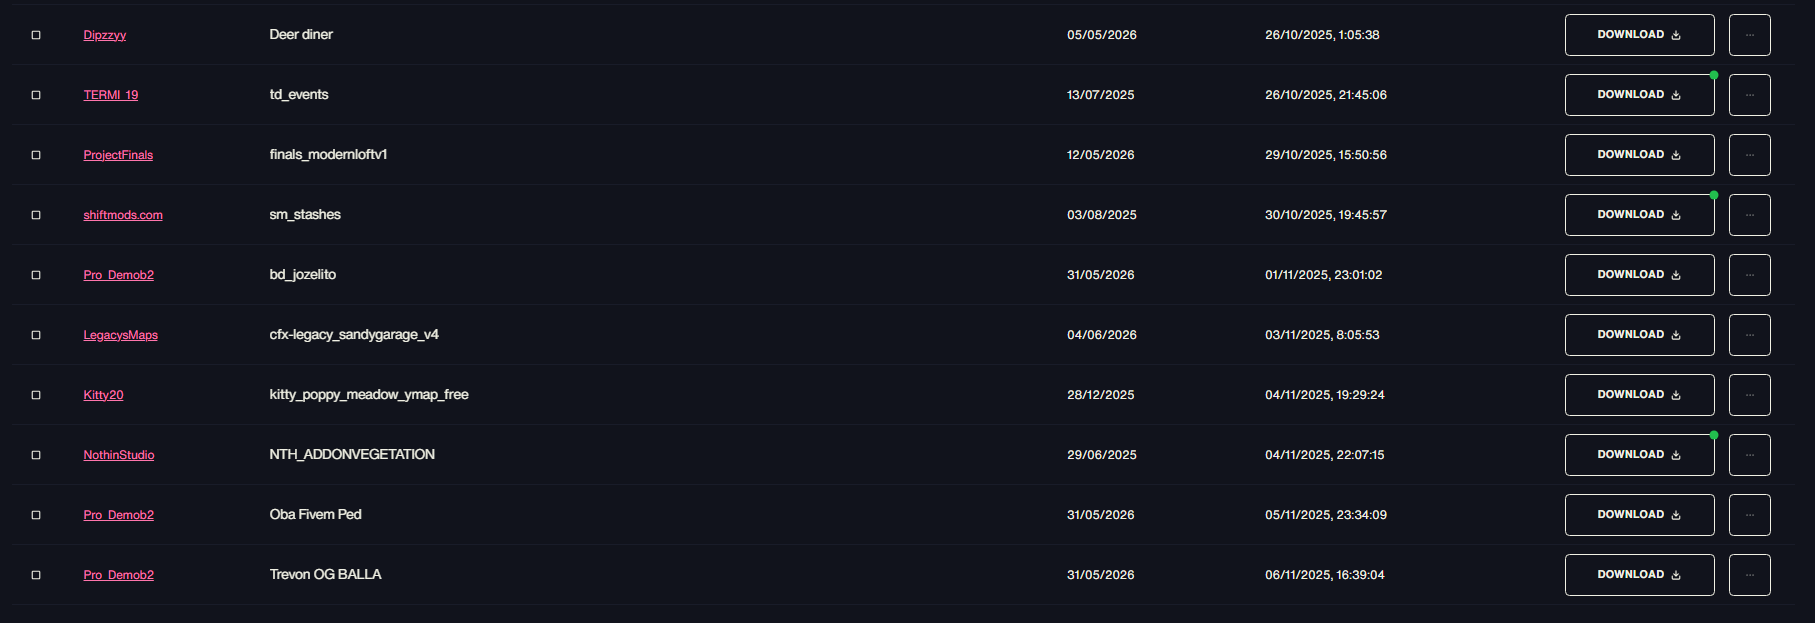Image resolution: width=1815 pixels, height=623 pixels.
Task: Open more options for NTH_ADDONVEGETATION row
Action: click(1749, 455)
